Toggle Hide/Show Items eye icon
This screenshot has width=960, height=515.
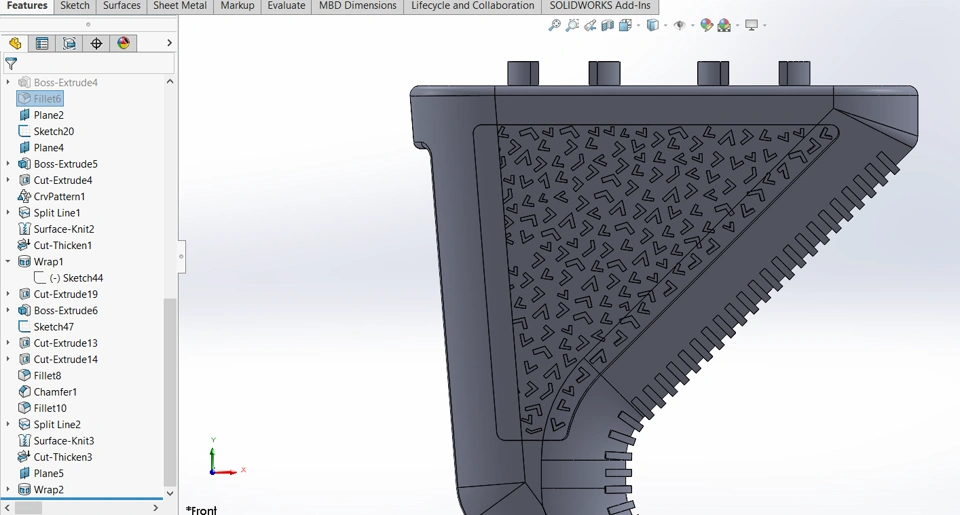[679, 25]
